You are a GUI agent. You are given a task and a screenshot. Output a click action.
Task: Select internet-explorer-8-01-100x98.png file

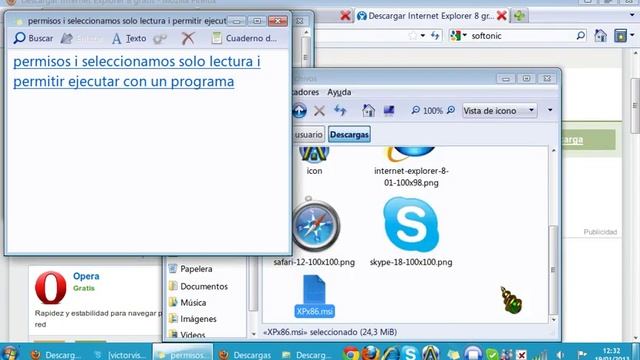click(x=411, y=167)
